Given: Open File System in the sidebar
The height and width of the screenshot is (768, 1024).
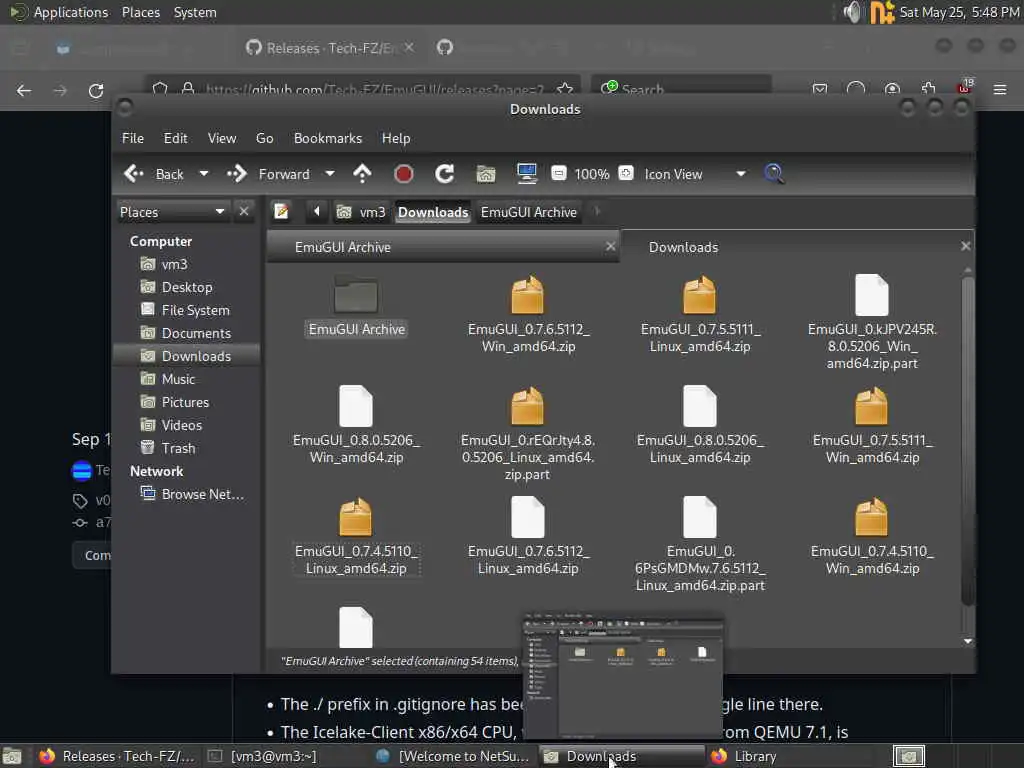Looking at the screenshot, I should coord(187,310).
